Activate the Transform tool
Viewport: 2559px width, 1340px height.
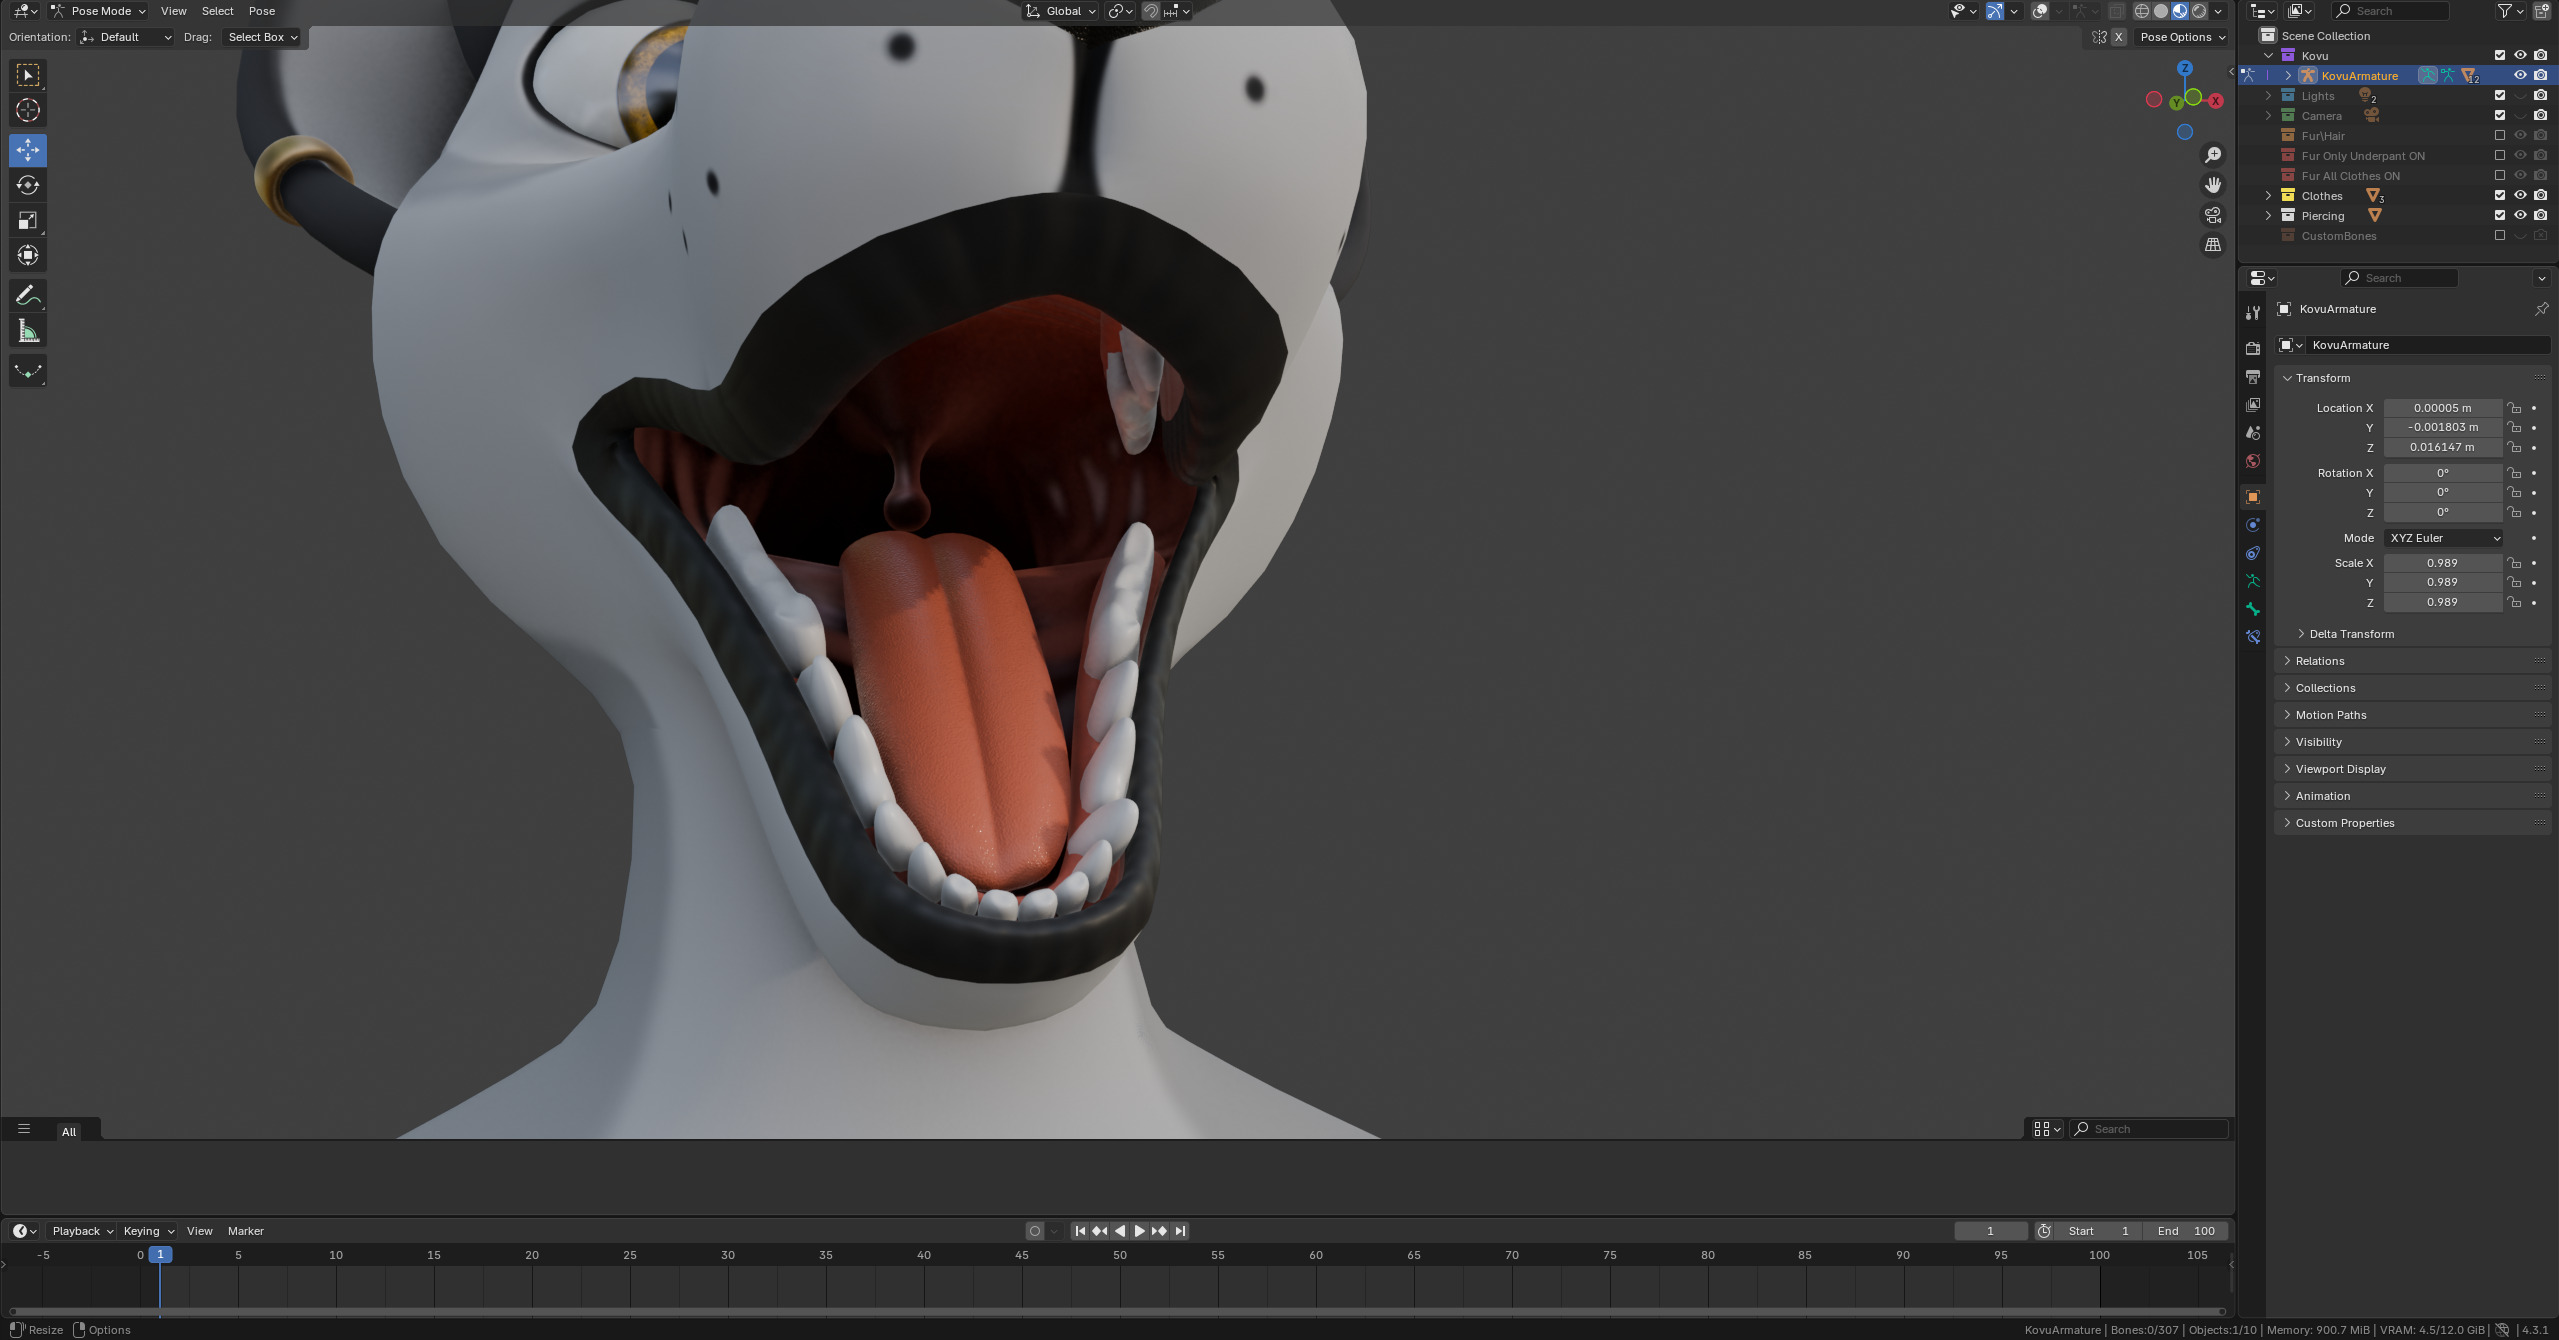coord(28,255)
